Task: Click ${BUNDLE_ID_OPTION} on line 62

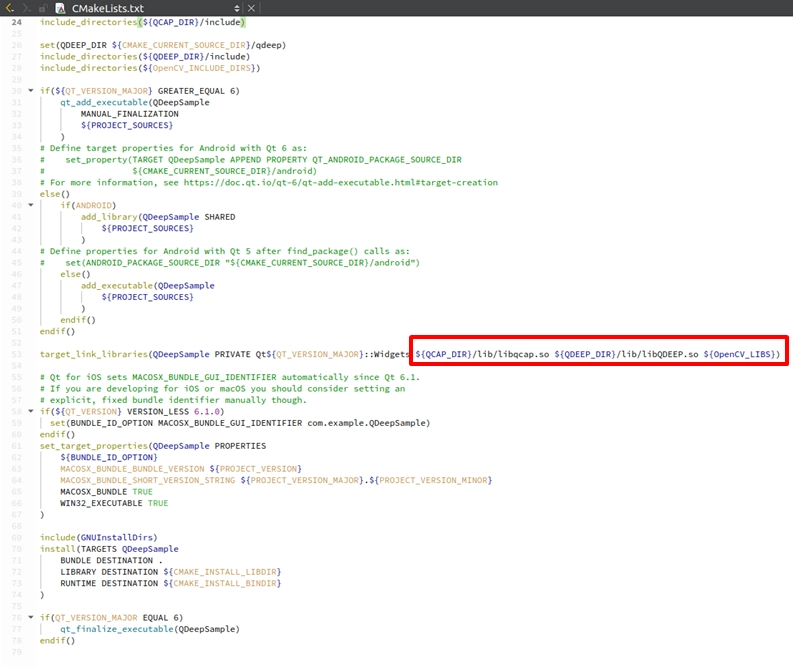Action: [109, 458]
